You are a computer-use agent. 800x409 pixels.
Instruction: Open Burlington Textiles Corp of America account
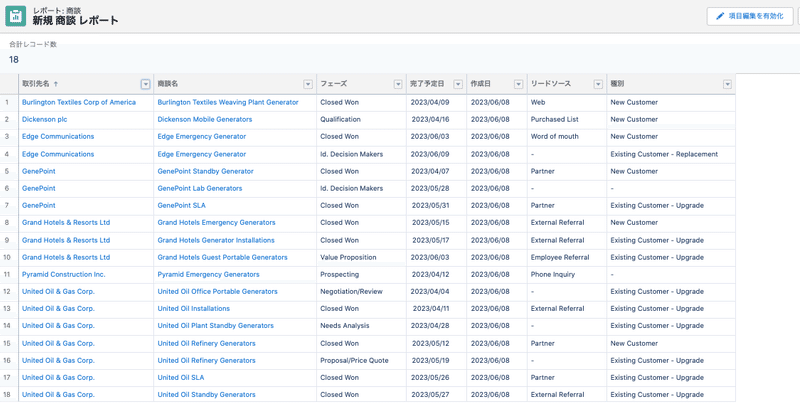pos(79,102)
